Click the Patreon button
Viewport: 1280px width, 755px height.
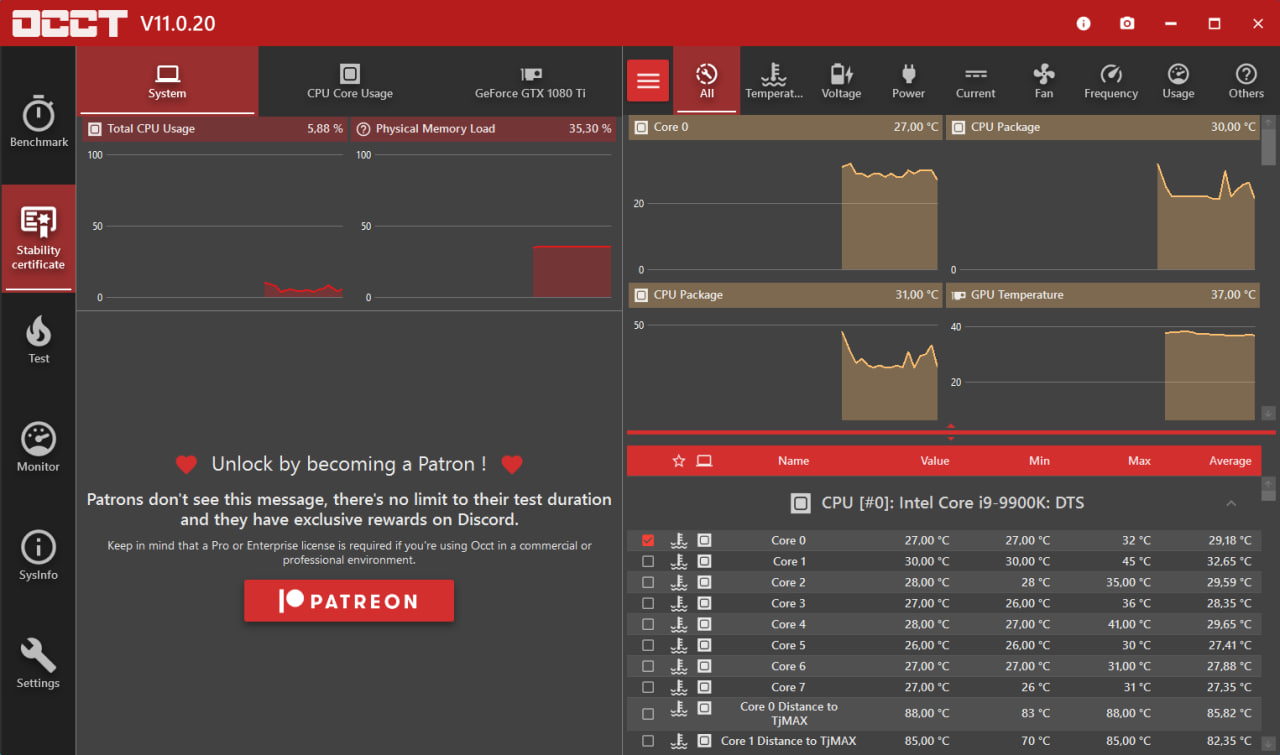349,601
